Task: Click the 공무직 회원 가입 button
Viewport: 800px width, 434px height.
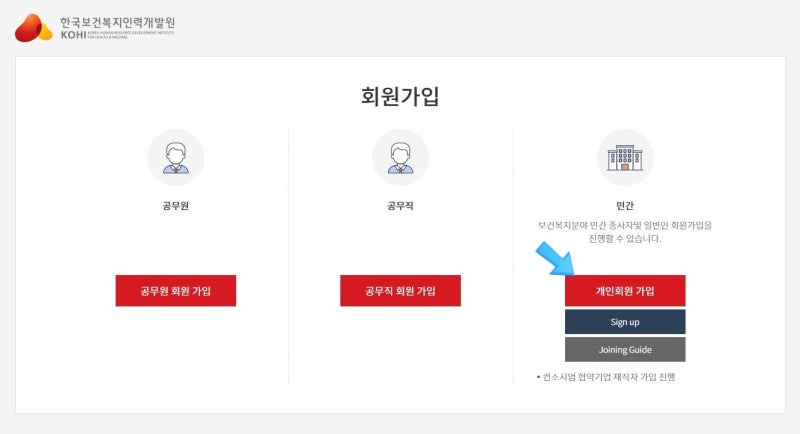Action: (400, 291)
